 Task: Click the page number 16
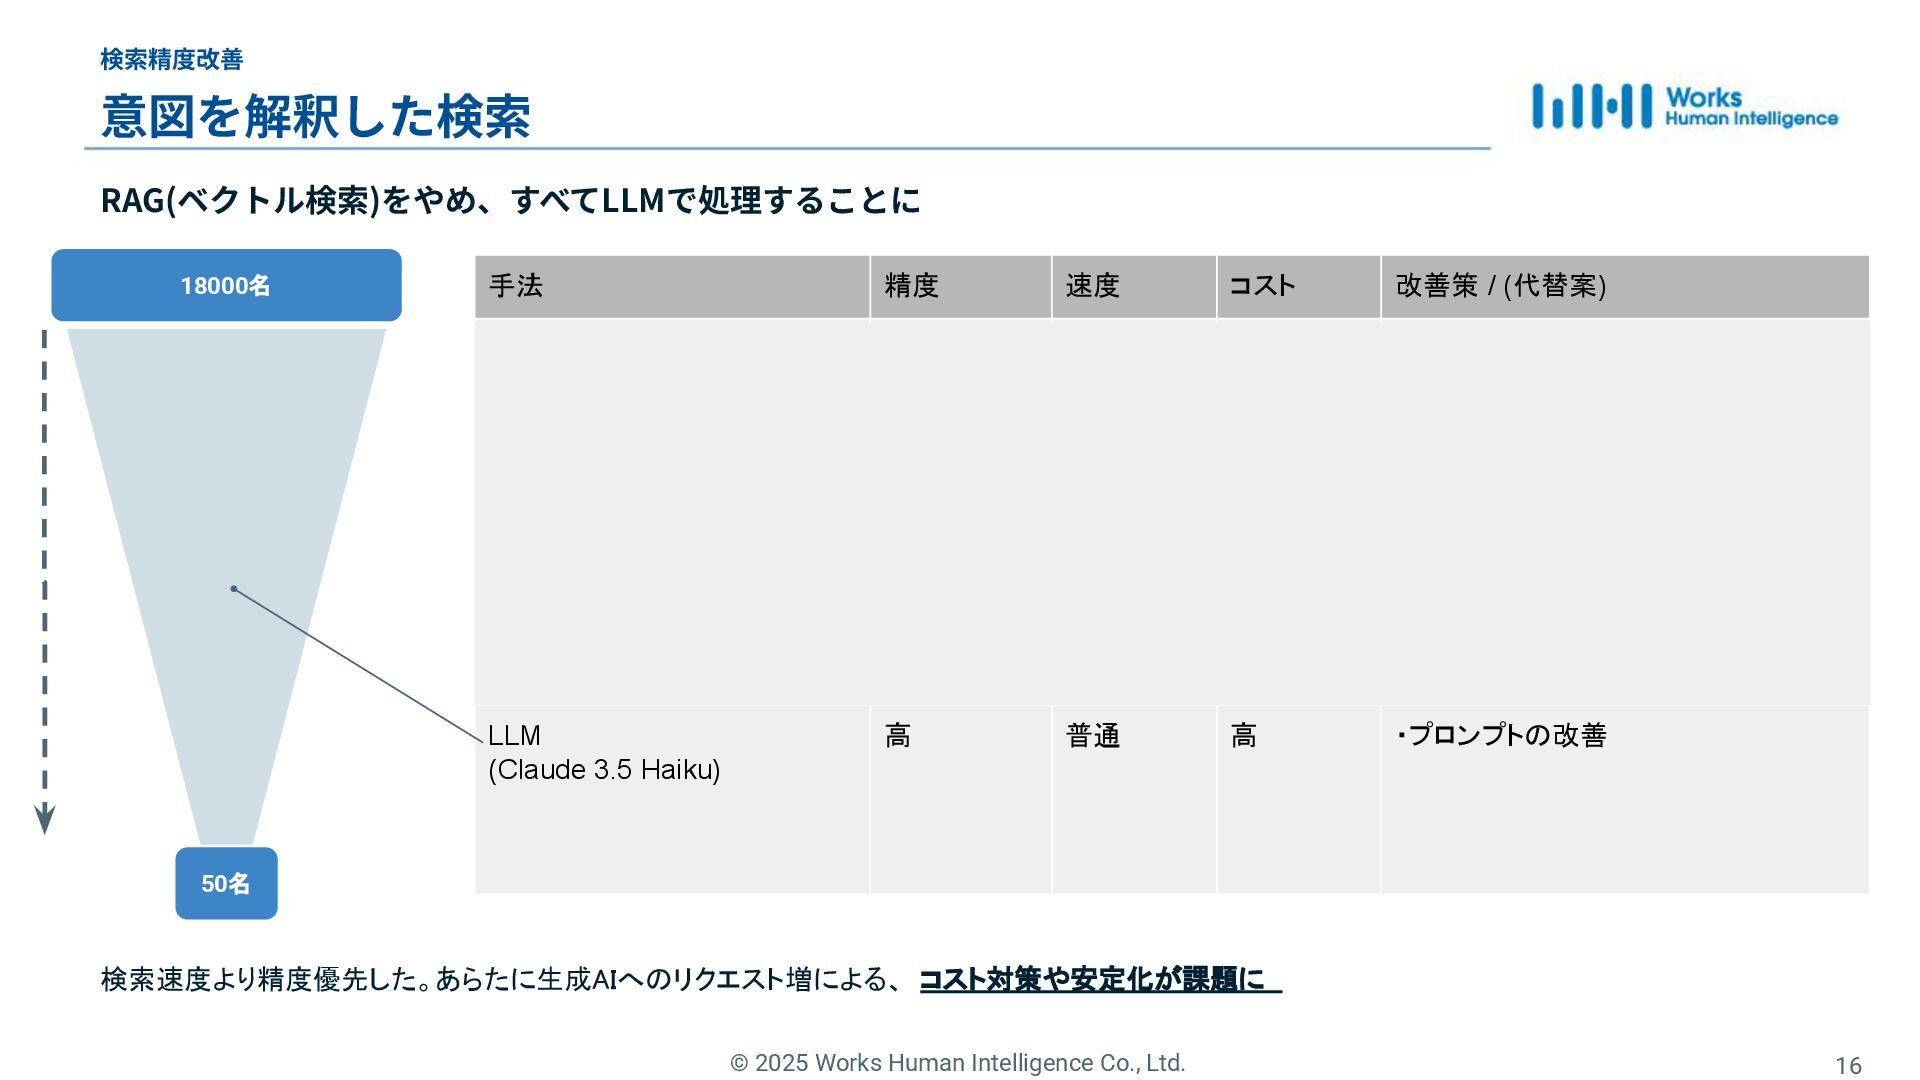[1848, 1066]
